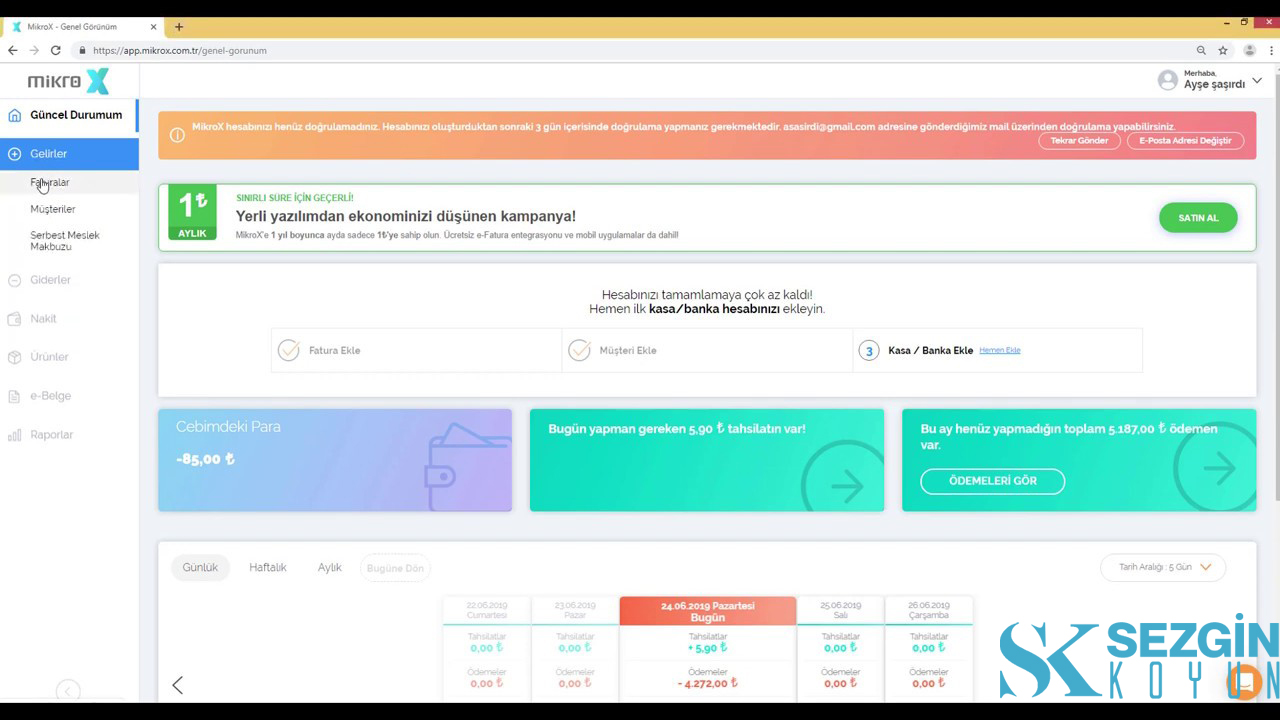Open Chrome menu three dots

(1271, 50)
